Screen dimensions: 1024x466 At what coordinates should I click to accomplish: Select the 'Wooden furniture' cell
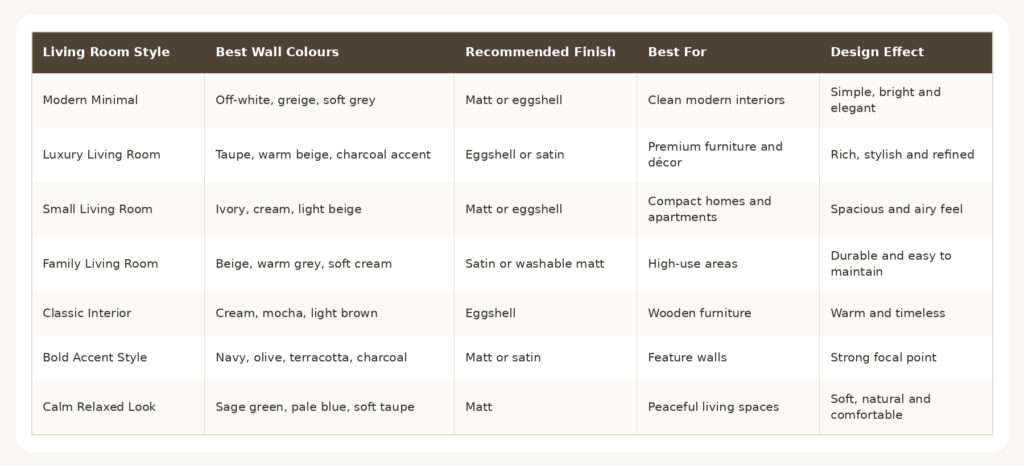click(728, 314)
